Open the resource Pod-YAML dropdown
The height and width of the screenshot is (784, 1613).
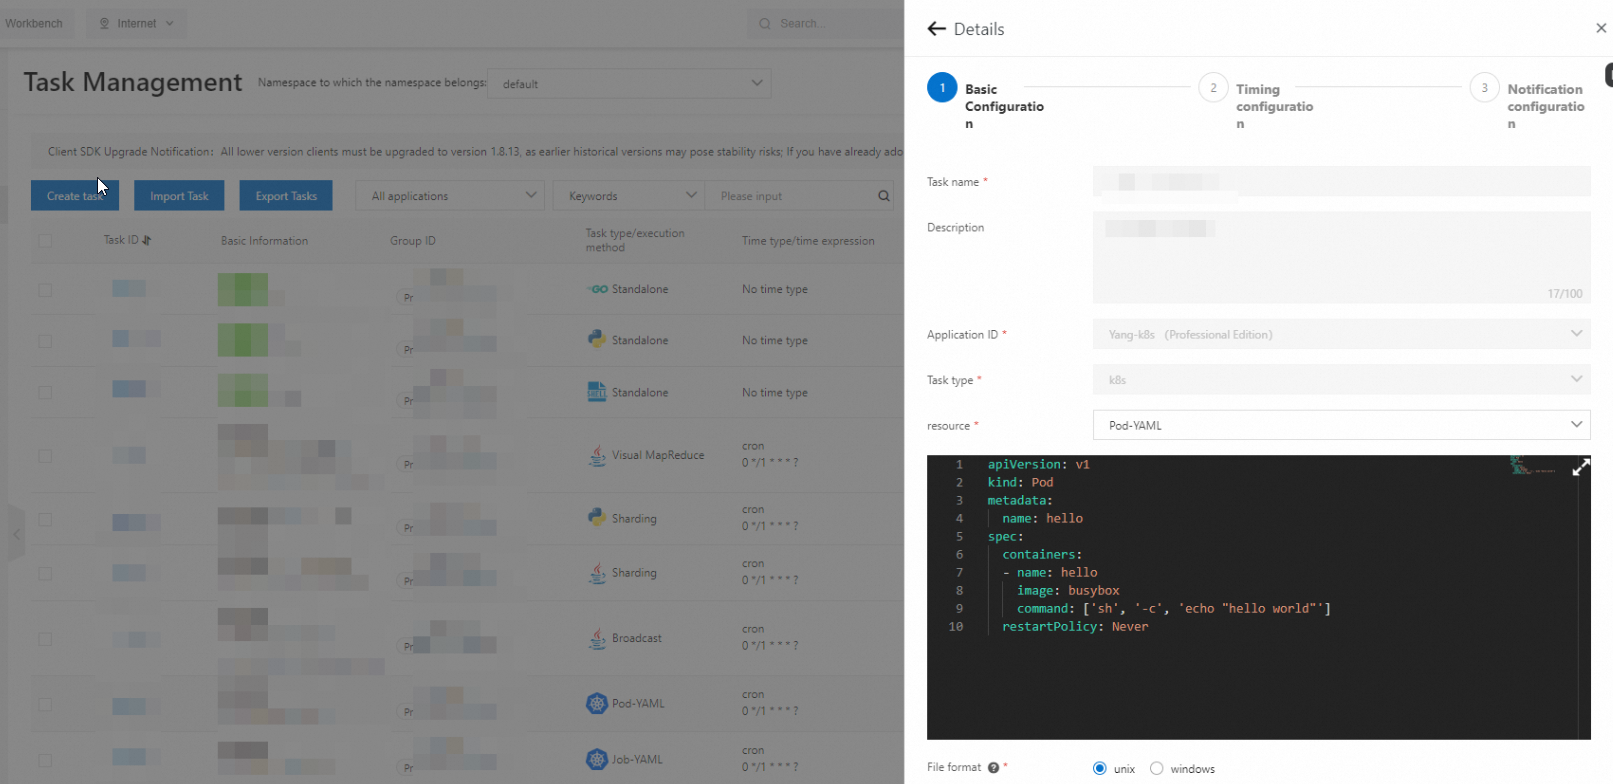point(1341,425)
